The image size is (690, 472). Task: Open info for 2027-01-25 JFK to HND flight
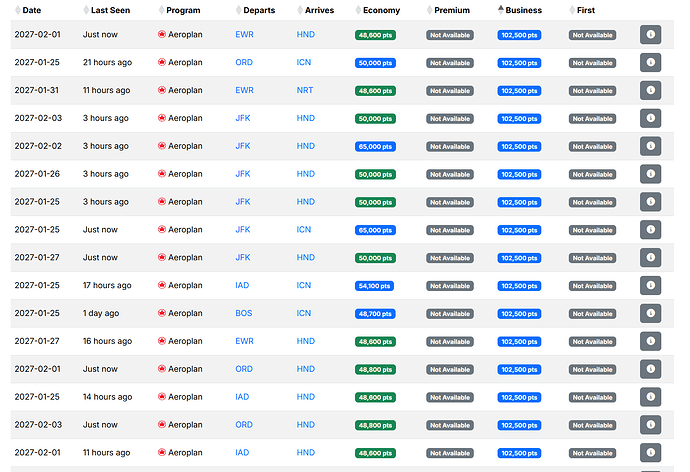pos(650,202)
